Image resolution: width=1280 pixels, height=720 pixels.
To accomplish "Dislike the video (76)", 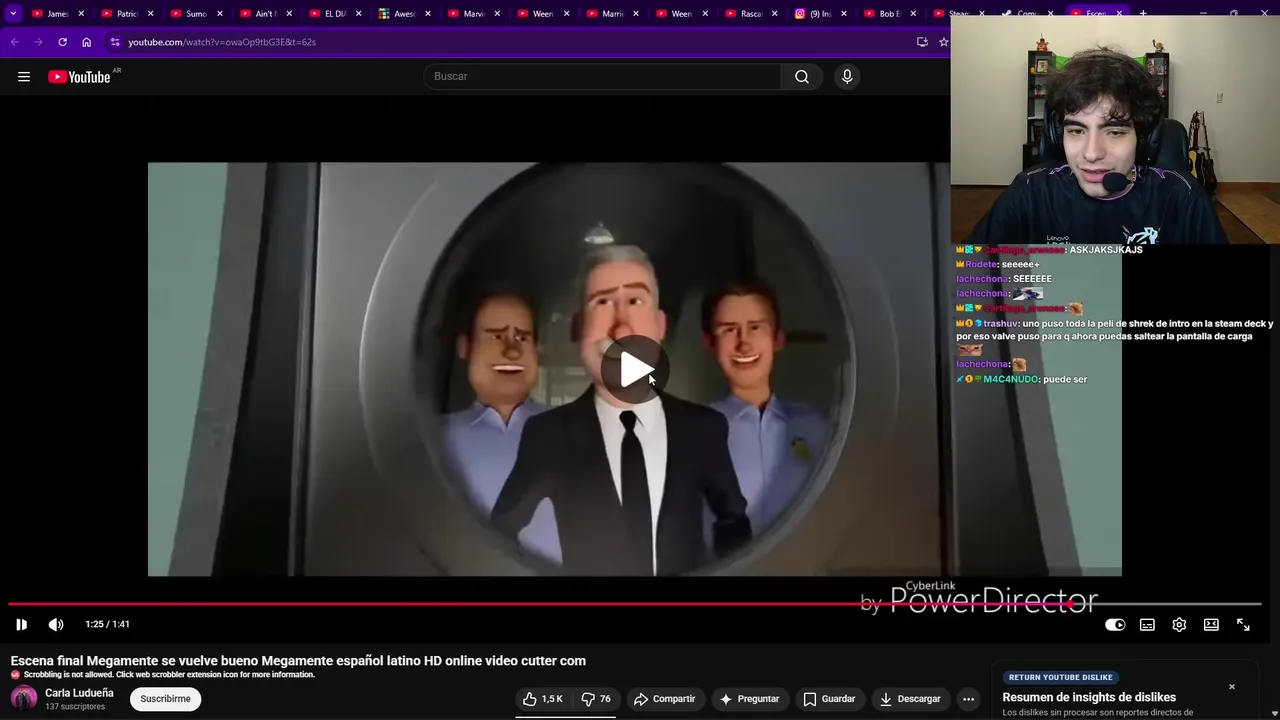I will pyautogui.click(x=596, y=699).
